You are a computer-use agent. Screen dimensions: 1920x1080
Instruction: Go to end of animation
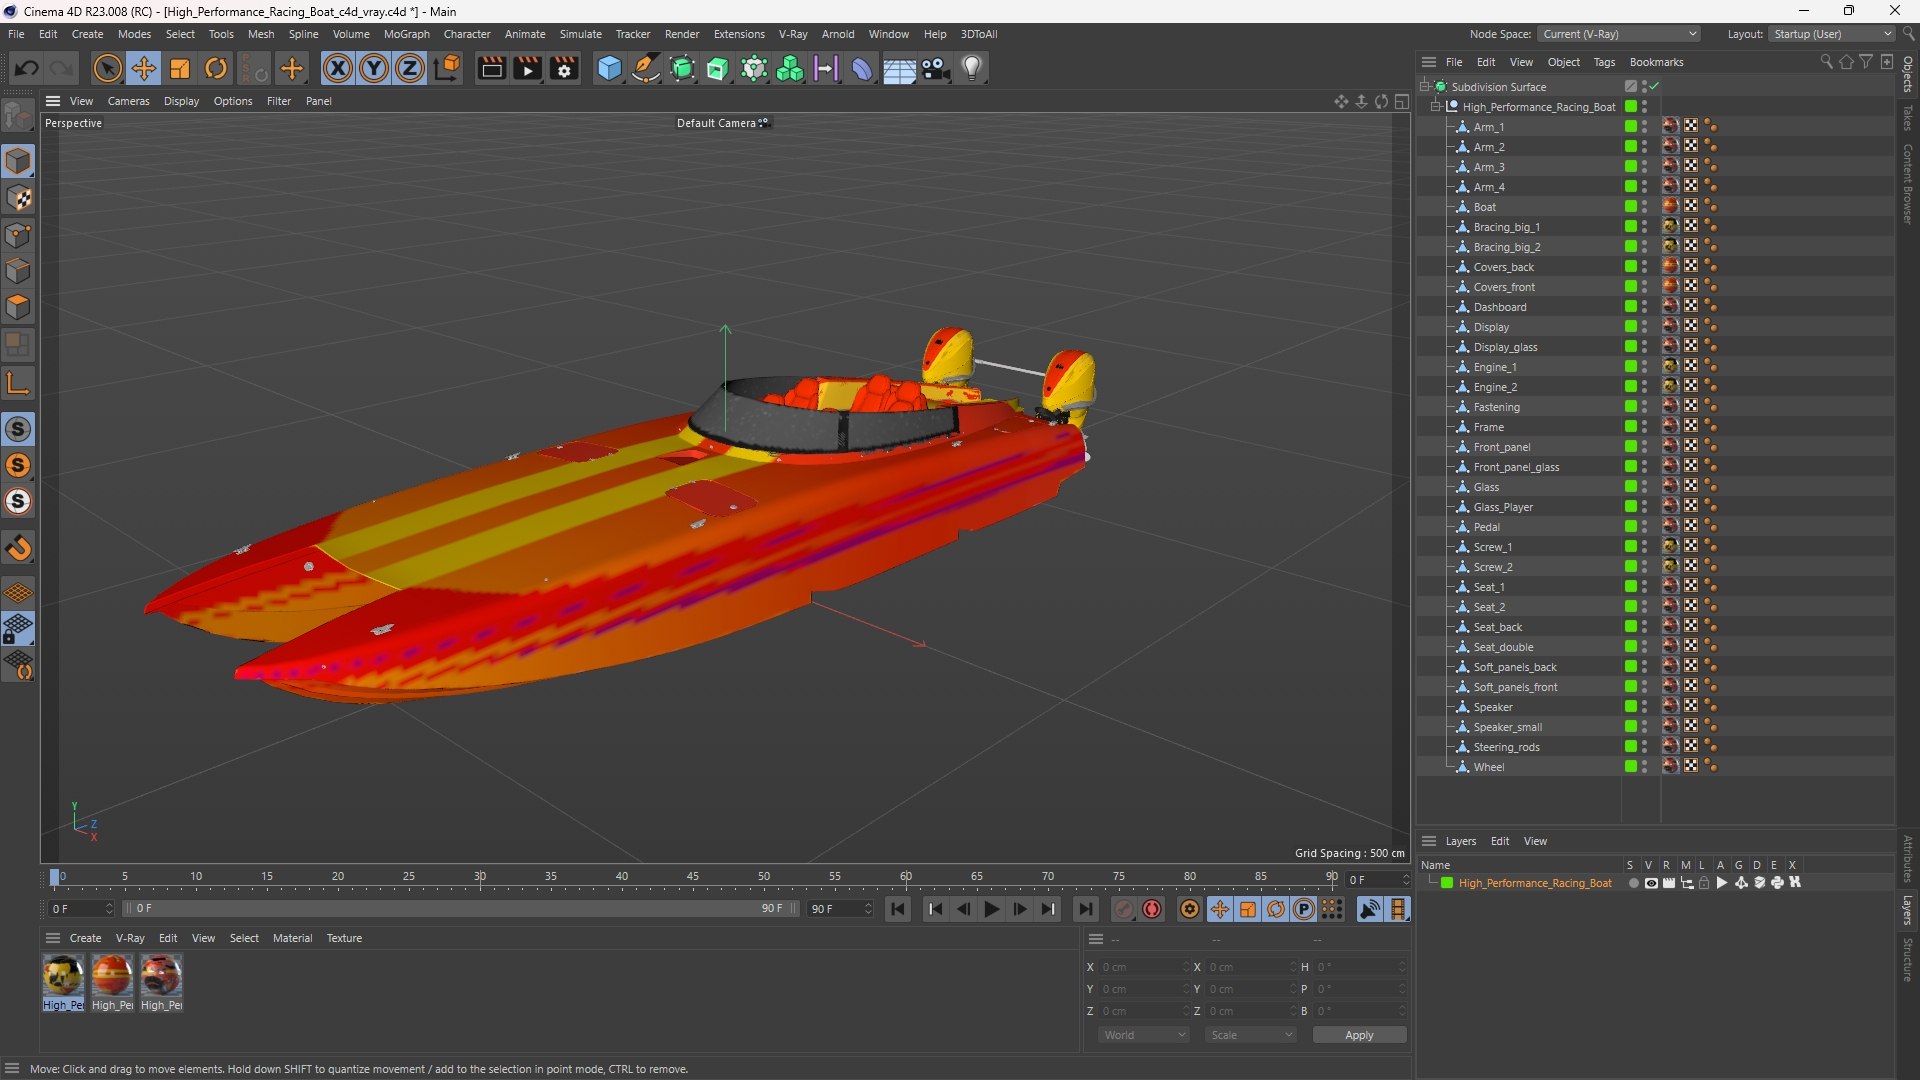click(1085, 909)
